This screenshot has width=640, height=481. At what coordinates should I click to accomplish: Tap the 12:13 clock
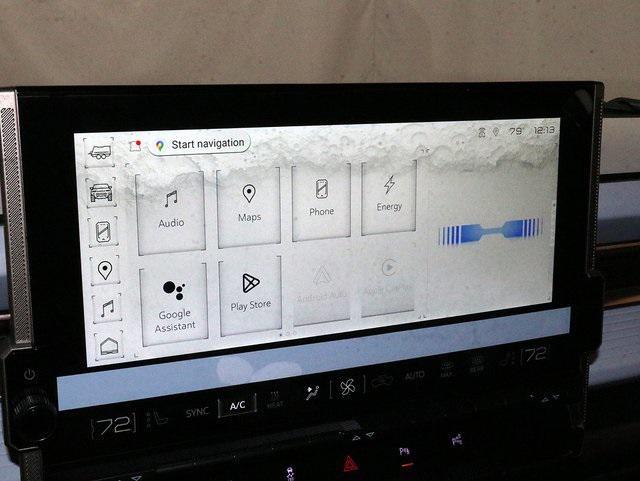(544, 130)
